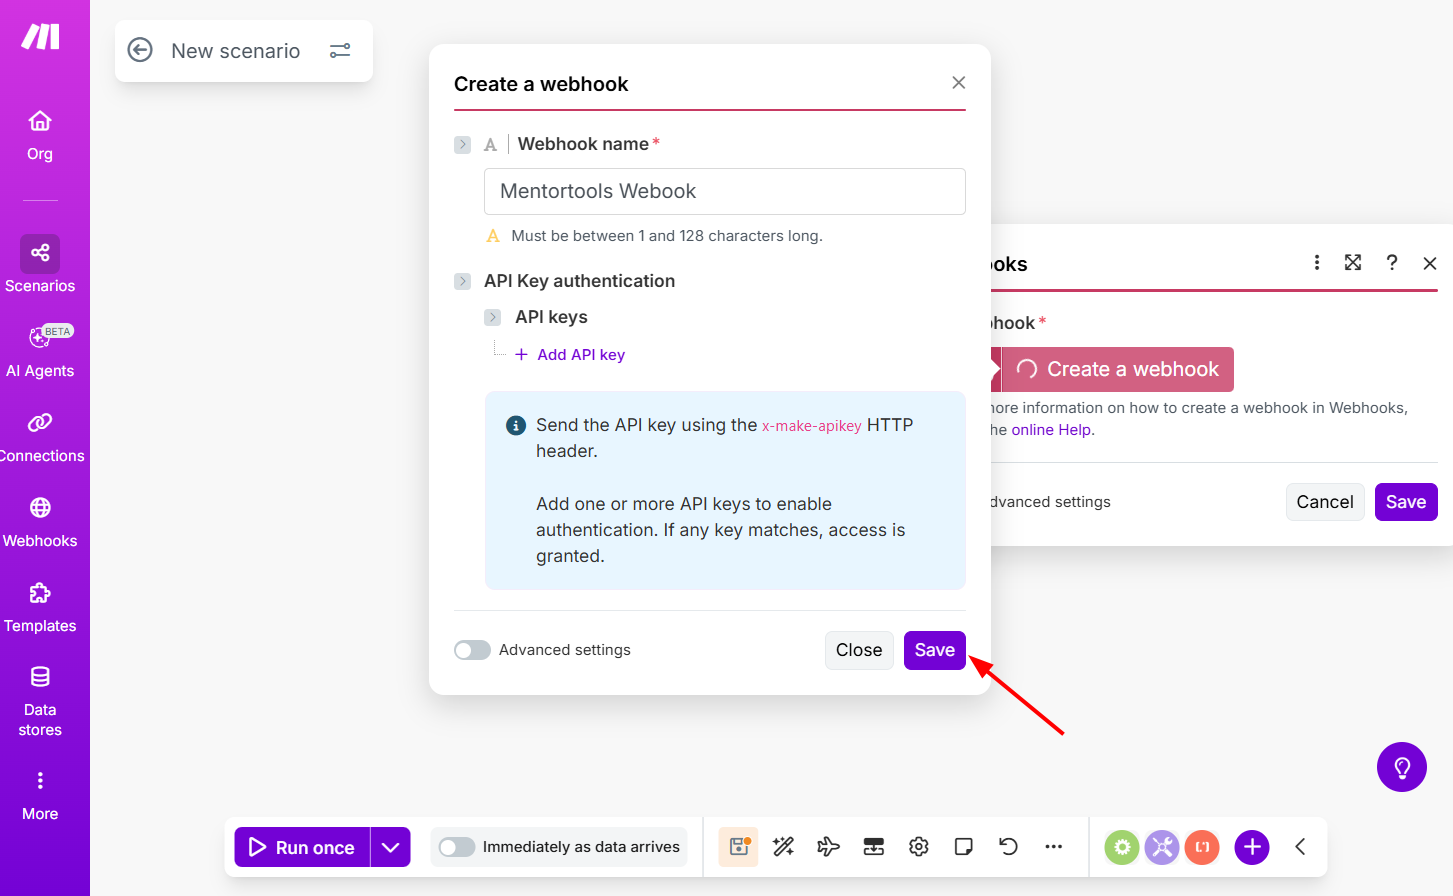Screen dimensions: 1453x896
Task: Click the Add API key link
Action: [x=570, y=355]
